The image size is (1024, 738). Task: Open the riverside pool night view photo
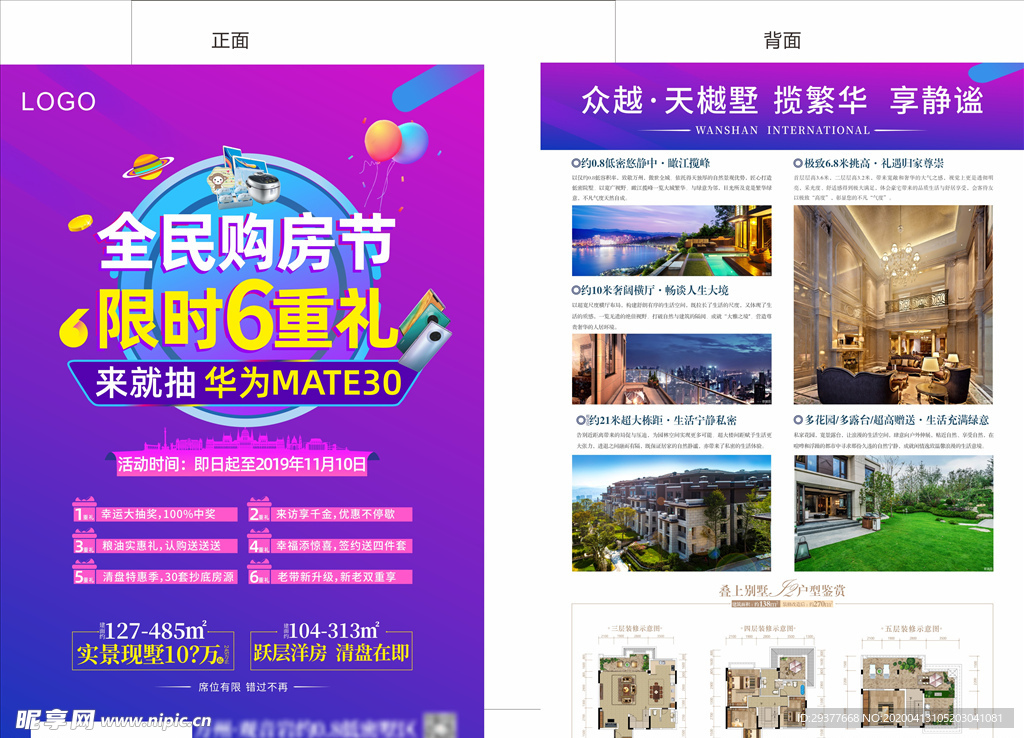click(x=671, y=241)
